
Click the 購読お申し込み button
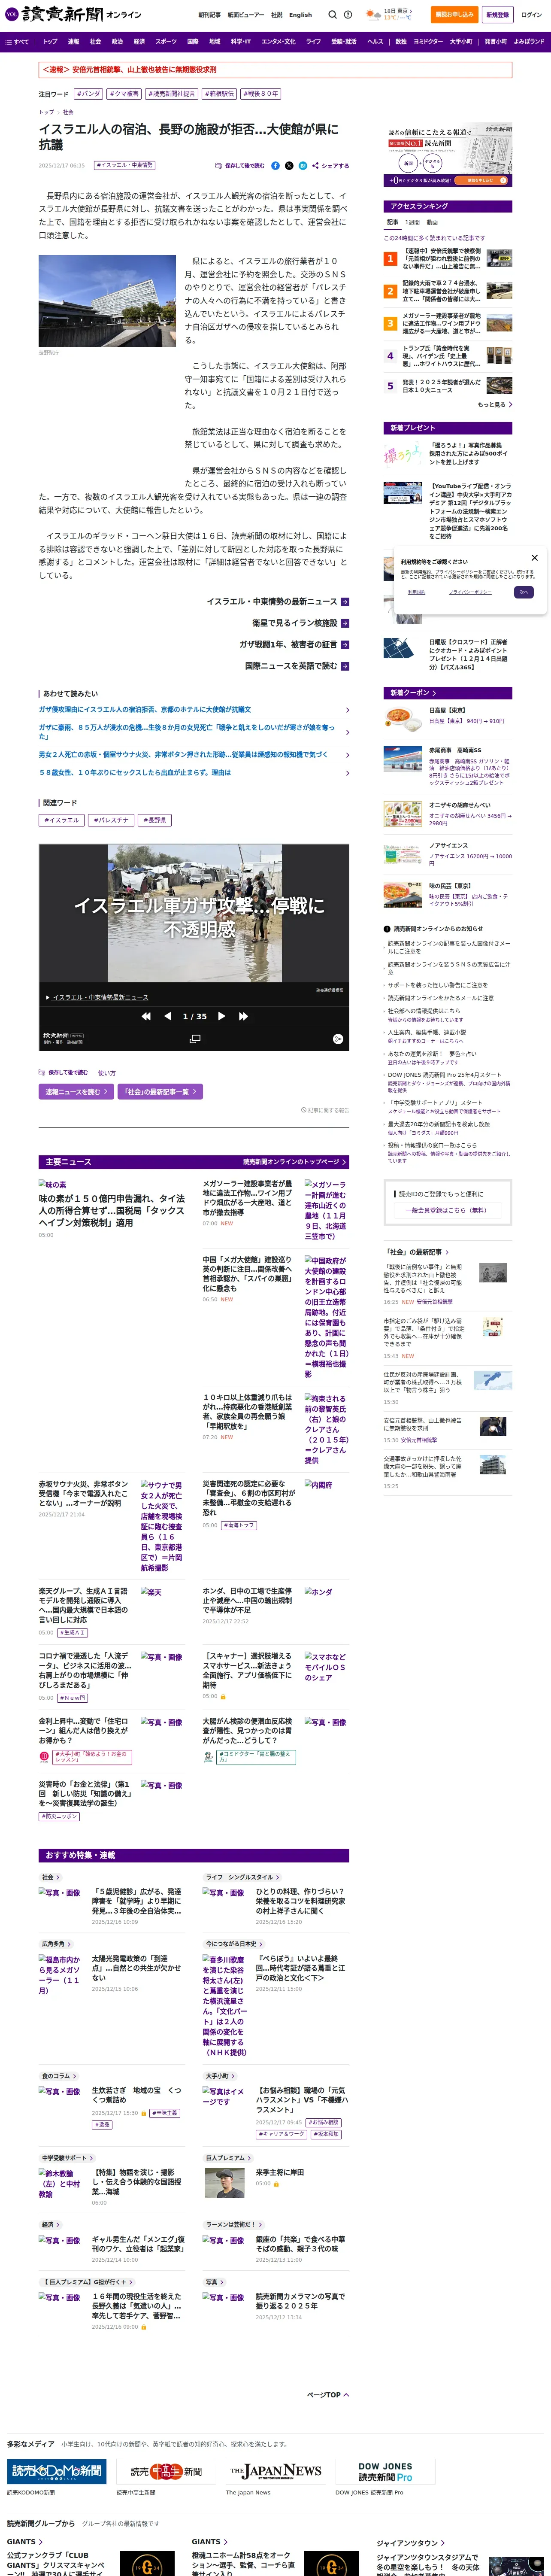(454, 15)
